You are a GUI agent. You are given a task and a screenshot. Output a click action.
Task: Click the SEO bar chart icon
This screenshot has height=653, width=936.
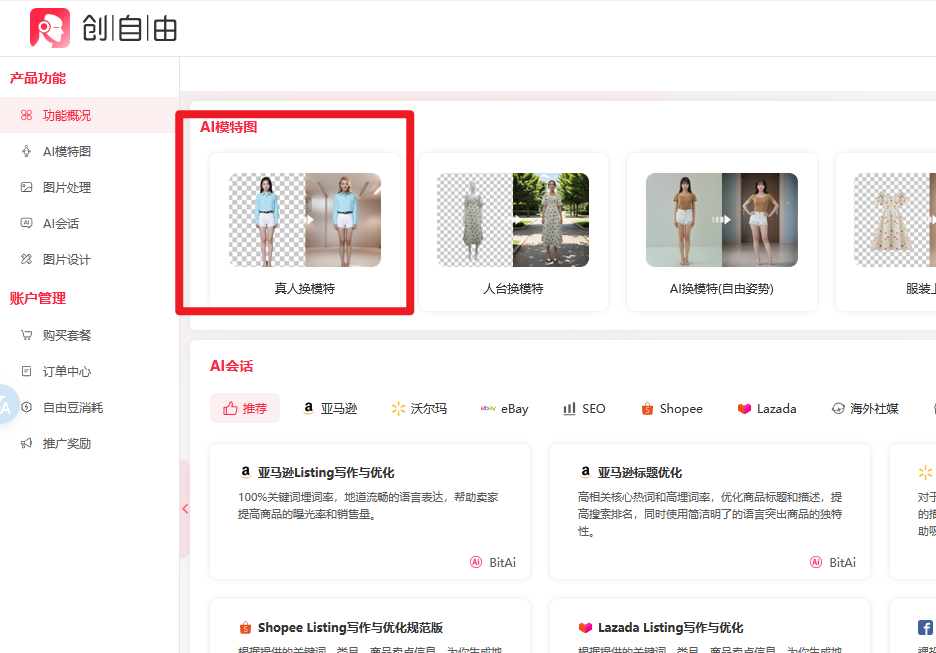click(x=569, y=408)
